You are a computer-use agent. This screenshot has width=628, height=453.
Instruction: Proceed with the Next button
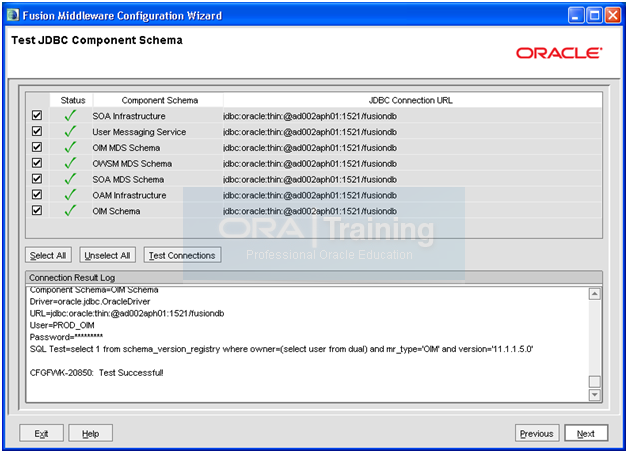[x=586, y=433]
